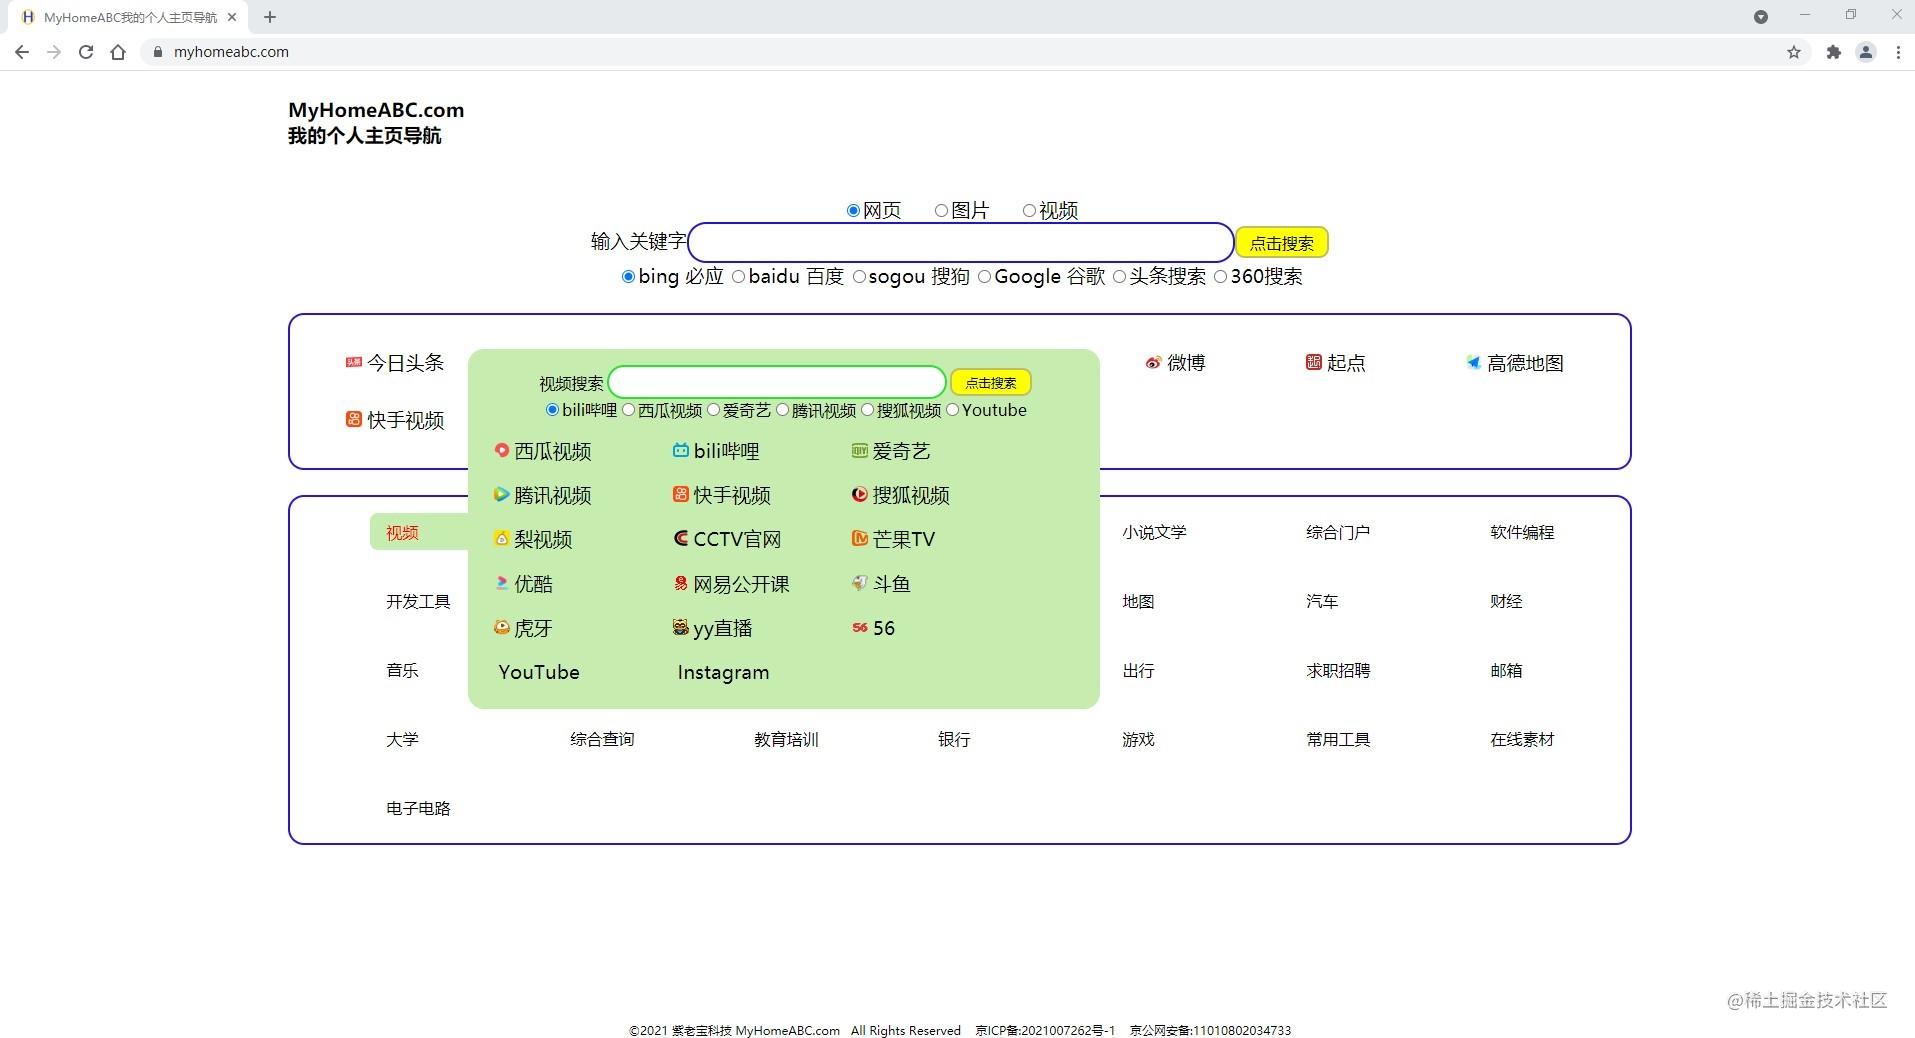The image size is (1915, 1038).
Task: Open the Chrome three-dot menu
Action: click(x=1898, y=52)
